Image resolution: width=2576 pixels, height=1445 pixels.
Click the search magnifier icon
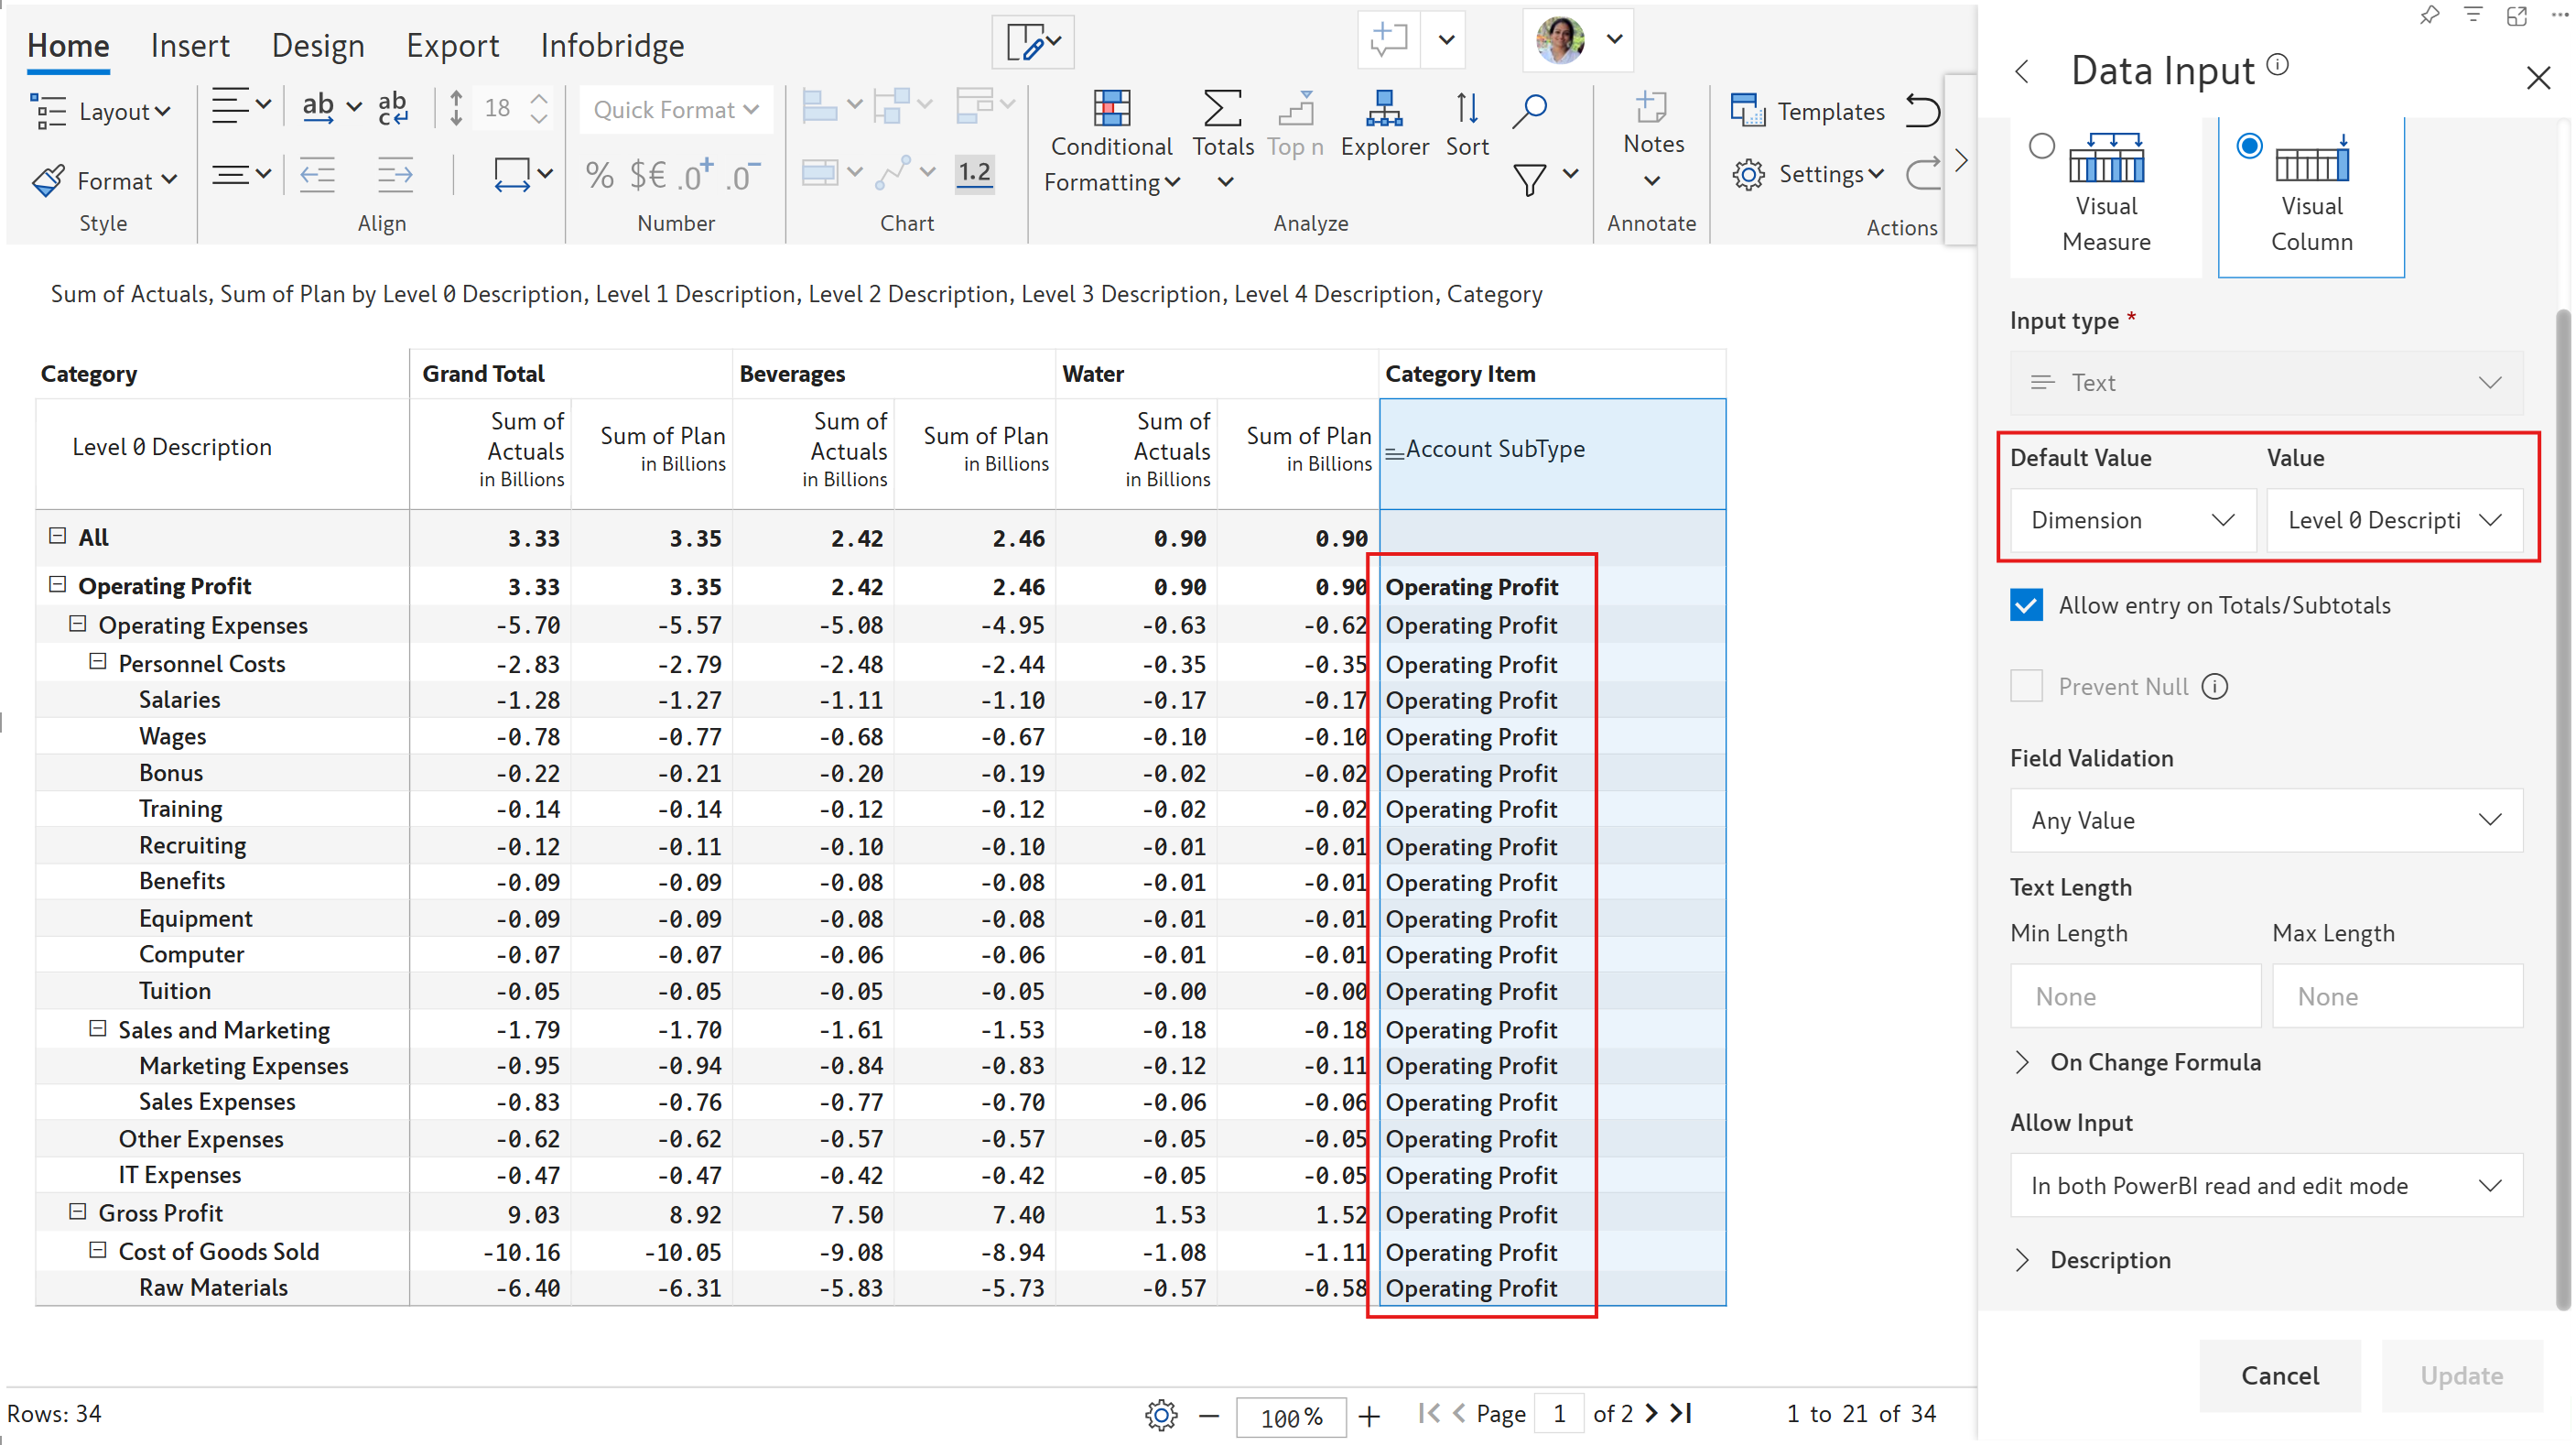tap(1529, 110)
